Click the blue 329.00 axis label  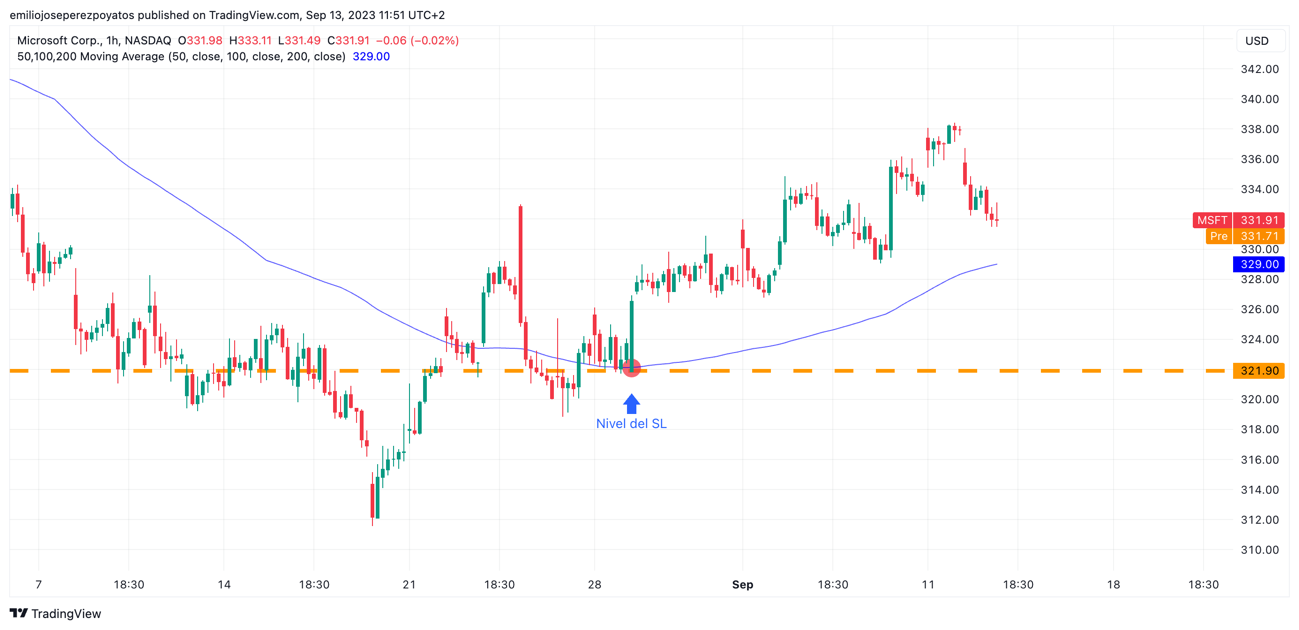(x=1258, y=265)
